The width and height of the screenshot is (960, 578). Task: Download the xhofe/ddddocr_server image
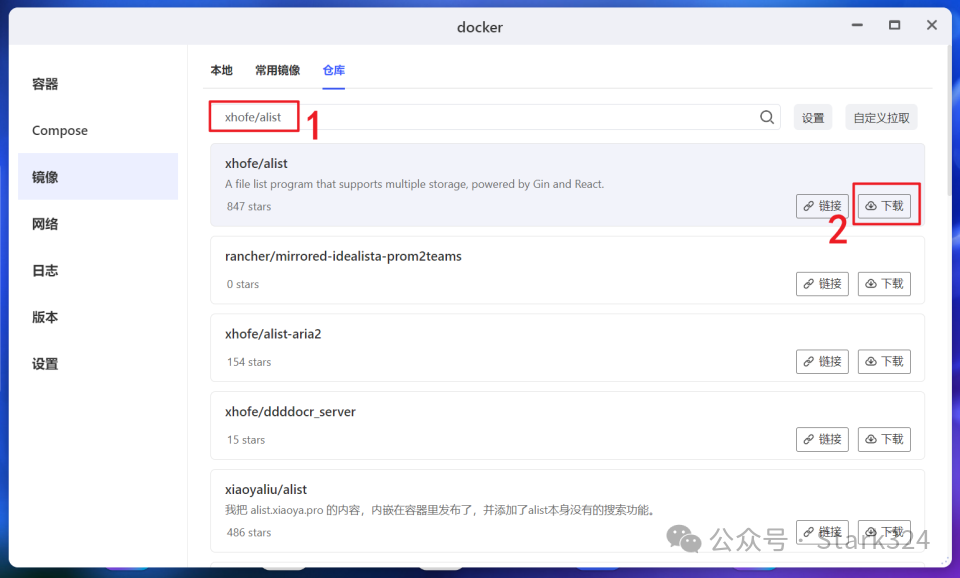click(x=884, y=439)
